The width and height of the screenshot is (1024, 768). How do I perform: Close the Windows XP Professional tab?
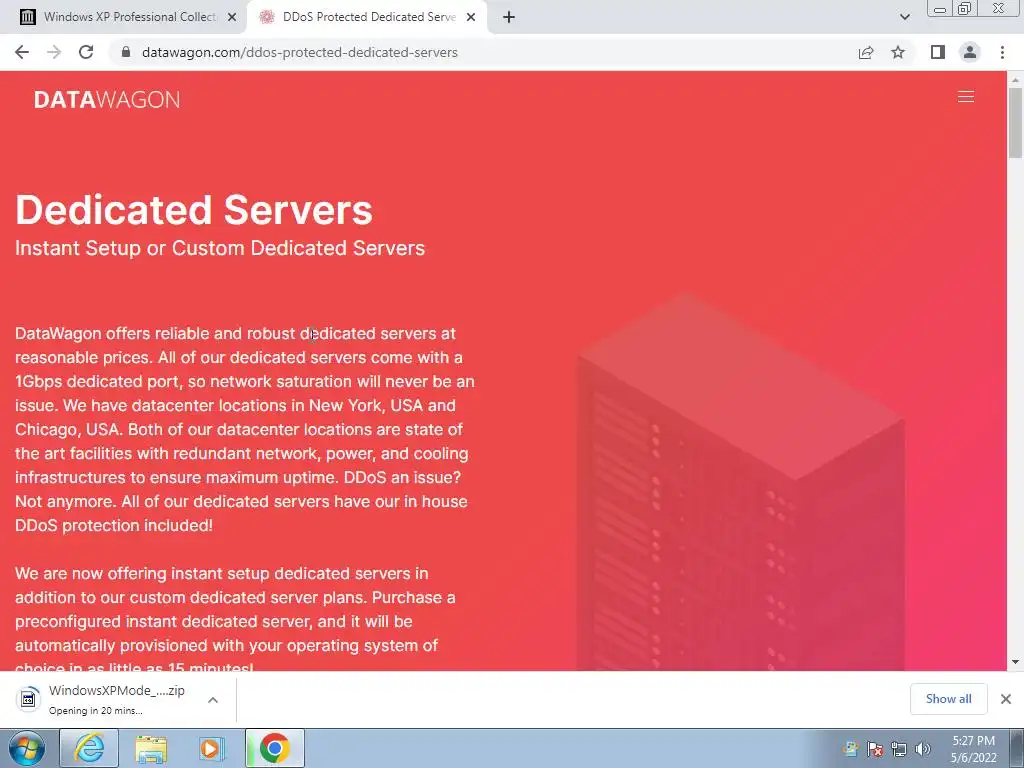pos(231,17)
